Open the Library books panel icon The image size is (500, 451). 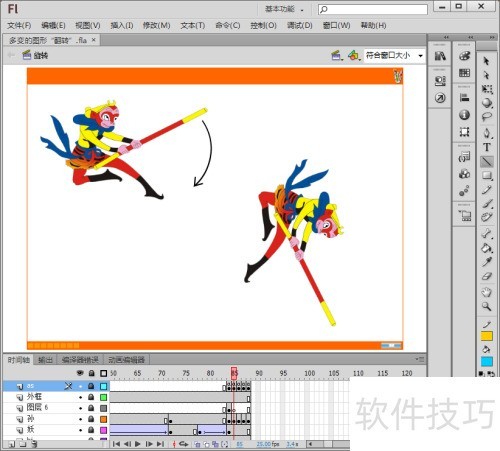tap(440, 56)
